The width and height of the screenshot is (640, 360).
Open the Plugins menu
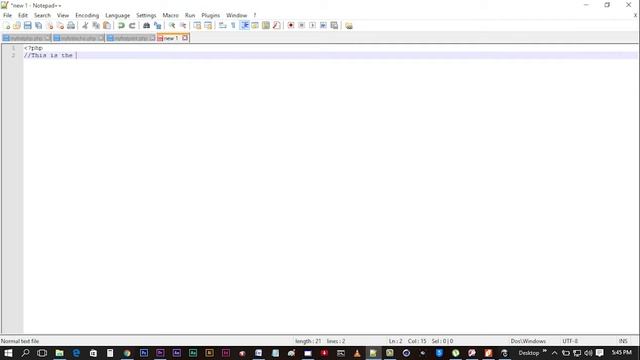point(210,15)
